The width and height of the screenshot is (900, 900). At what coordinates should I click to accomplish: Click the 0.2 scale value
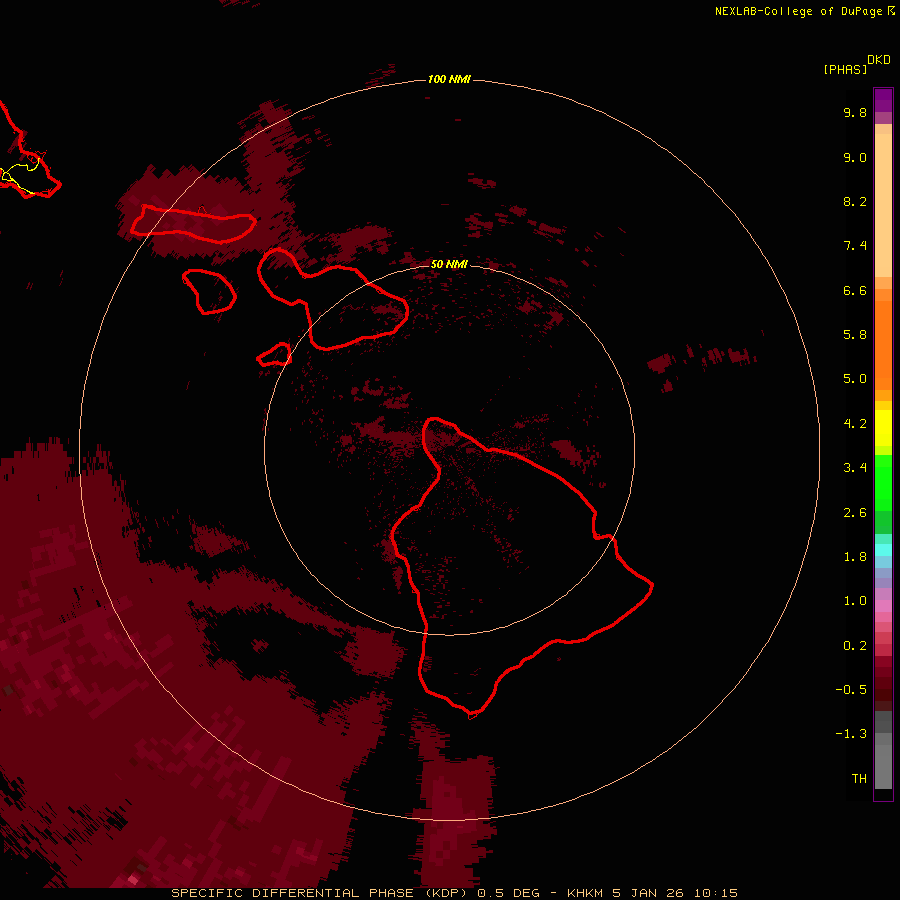pyautogui.click(x=855, y=646)
